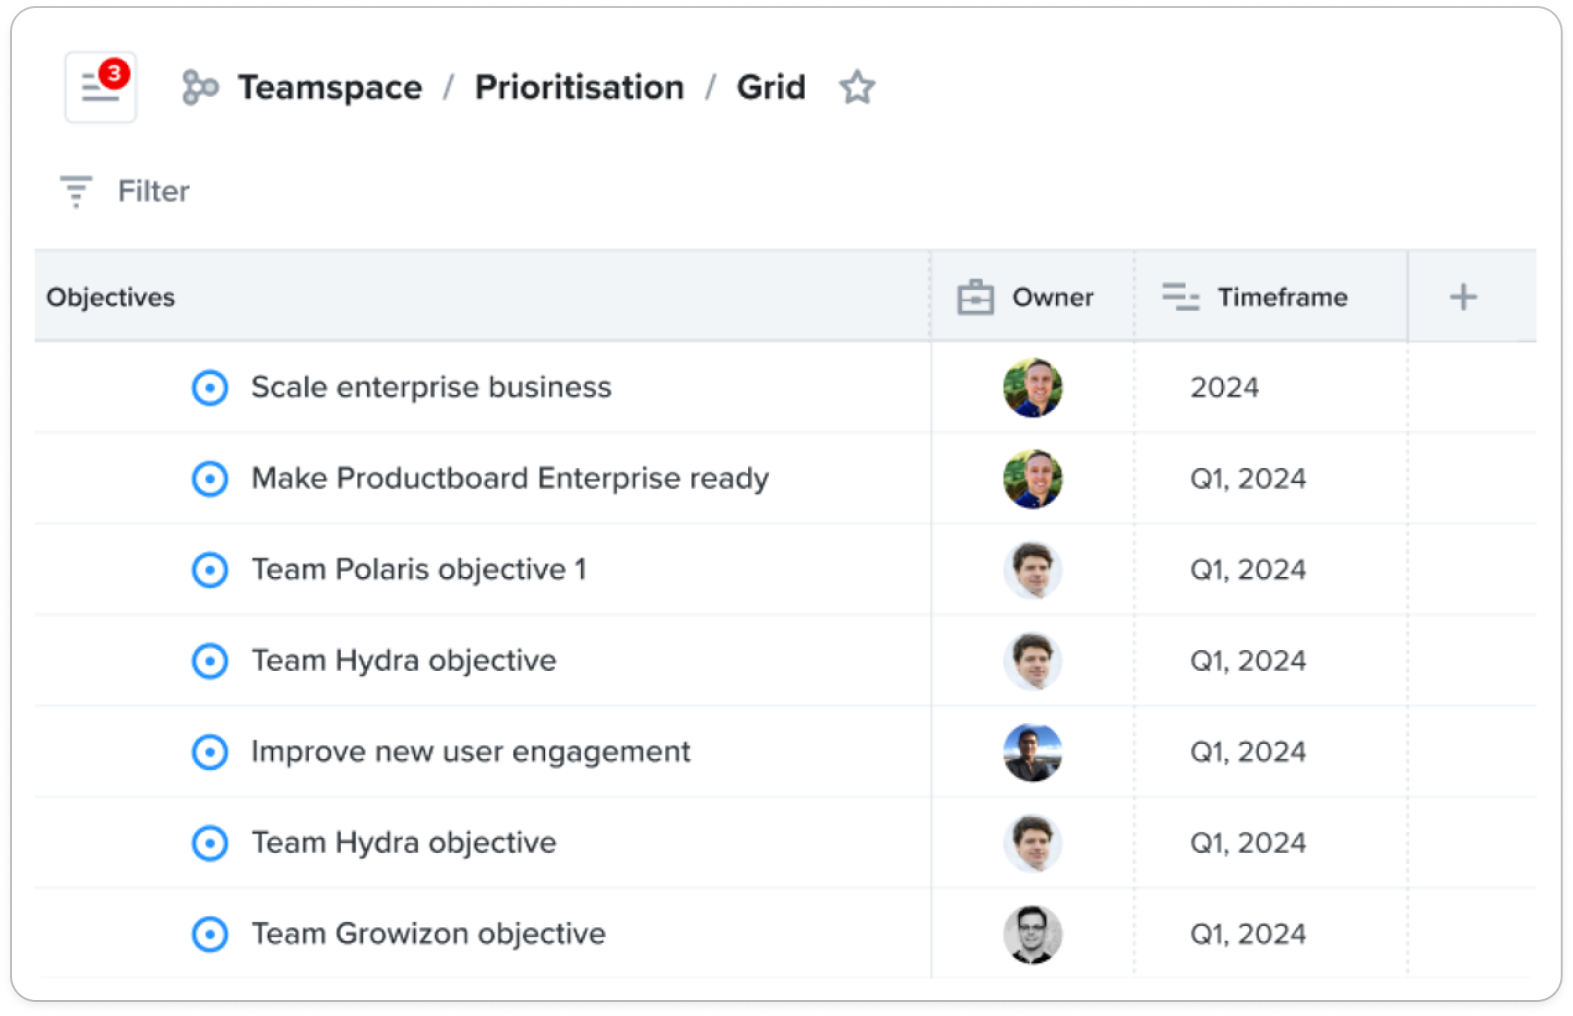The height and width of the screenshot is (1016, 1573).
Task: Star the Grid view as favorite
Action: [856, 88]
